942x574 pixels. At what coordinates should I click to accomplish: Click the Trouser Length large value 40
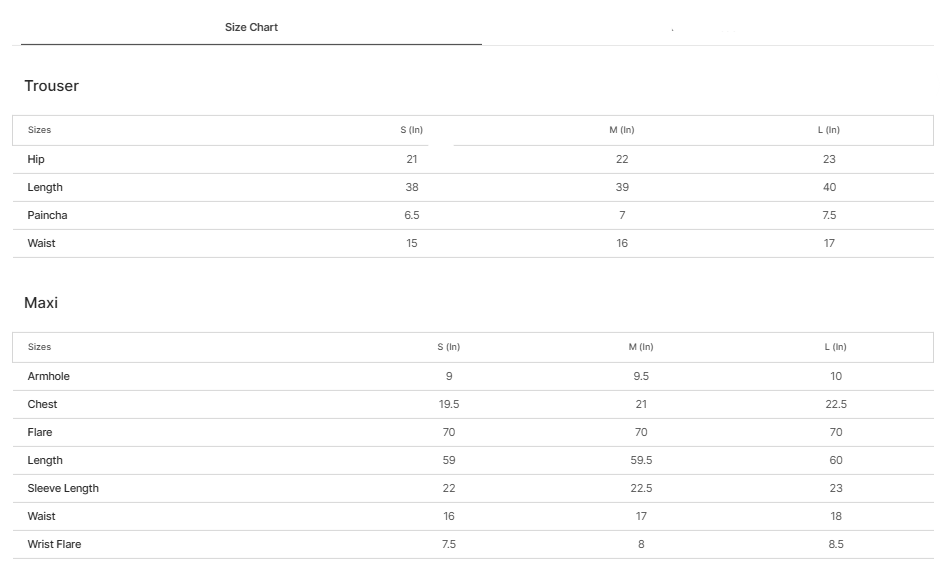[x=829, y=187]
